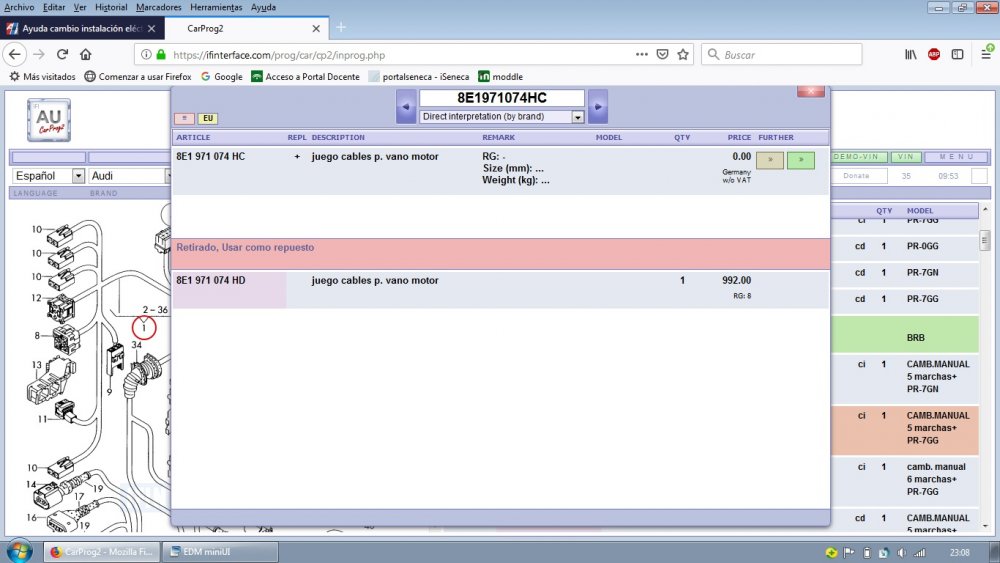Open Comenzar a usar Firefox bookmark
1000x563 pixels.
coord(138,77)
